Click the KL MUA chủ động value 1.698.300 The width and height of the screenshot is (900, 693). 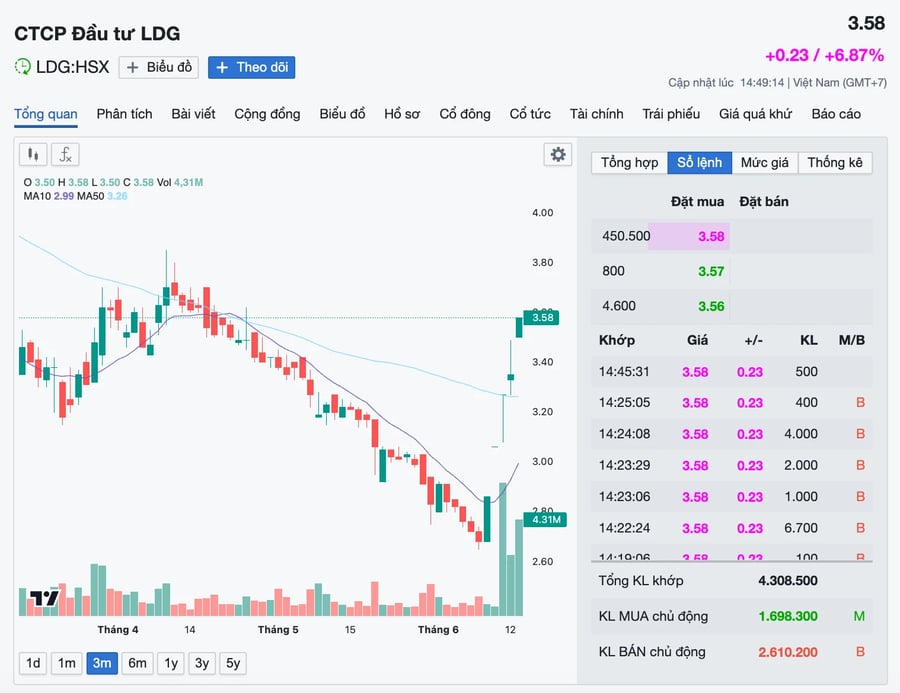pos(788,616)
